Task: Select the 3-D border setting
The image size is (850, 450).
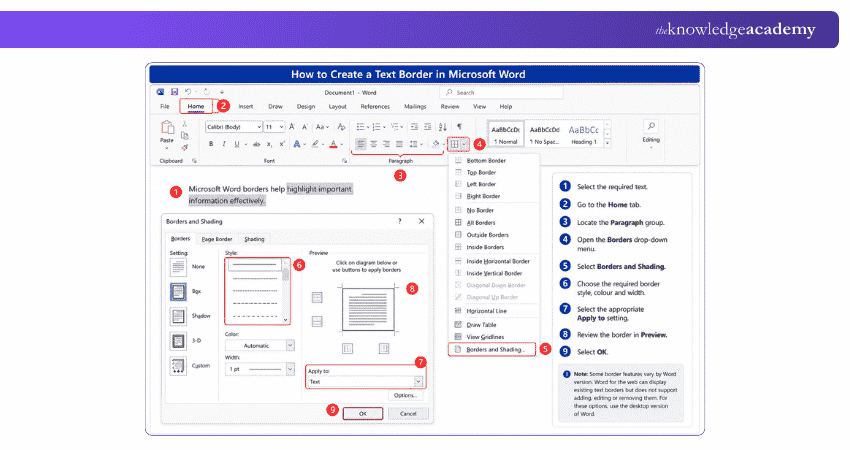Action: tap(178, 340)
